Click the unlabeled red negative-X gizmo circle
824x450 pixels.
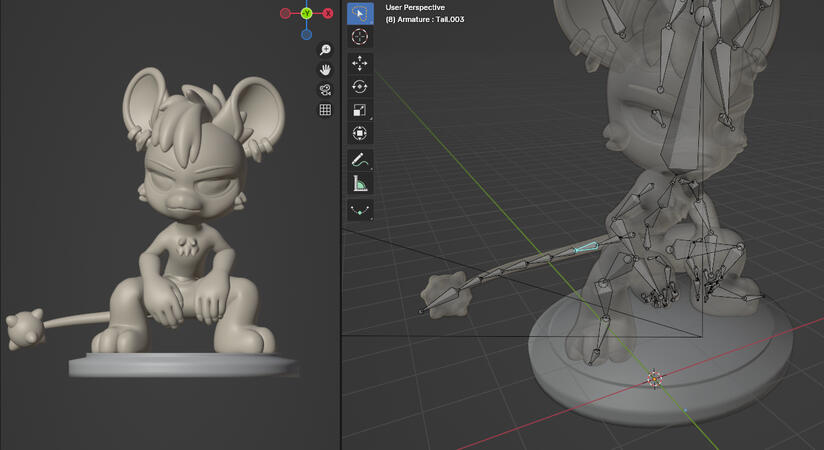pyautogui.click(x=285, y=13)
